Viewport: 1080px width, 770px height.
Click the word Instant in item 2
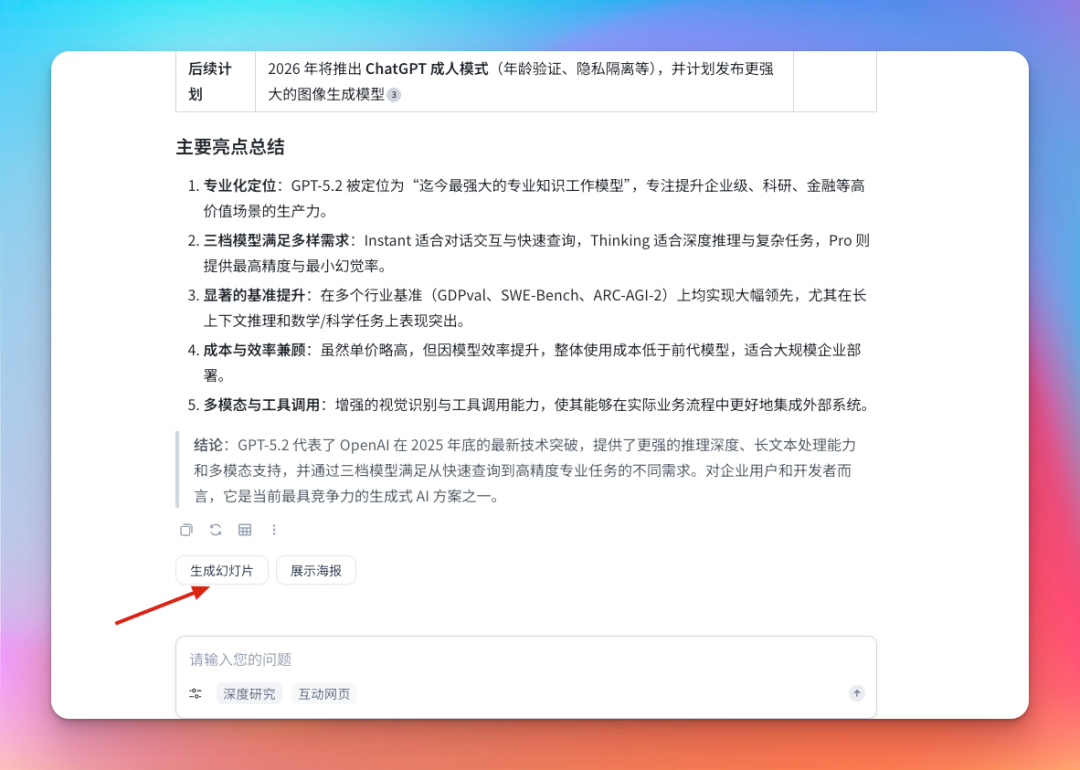(x=387, y=240)
